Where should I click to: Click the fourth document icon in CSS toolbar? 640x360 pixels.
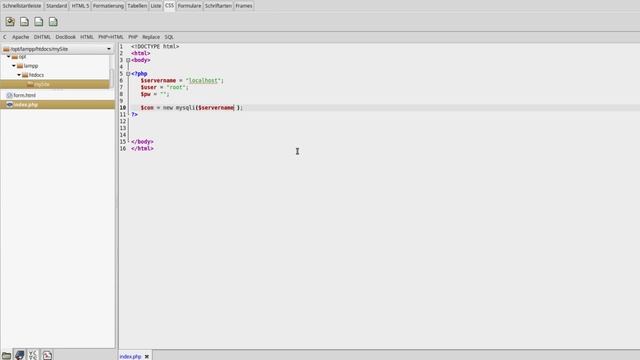53,22
